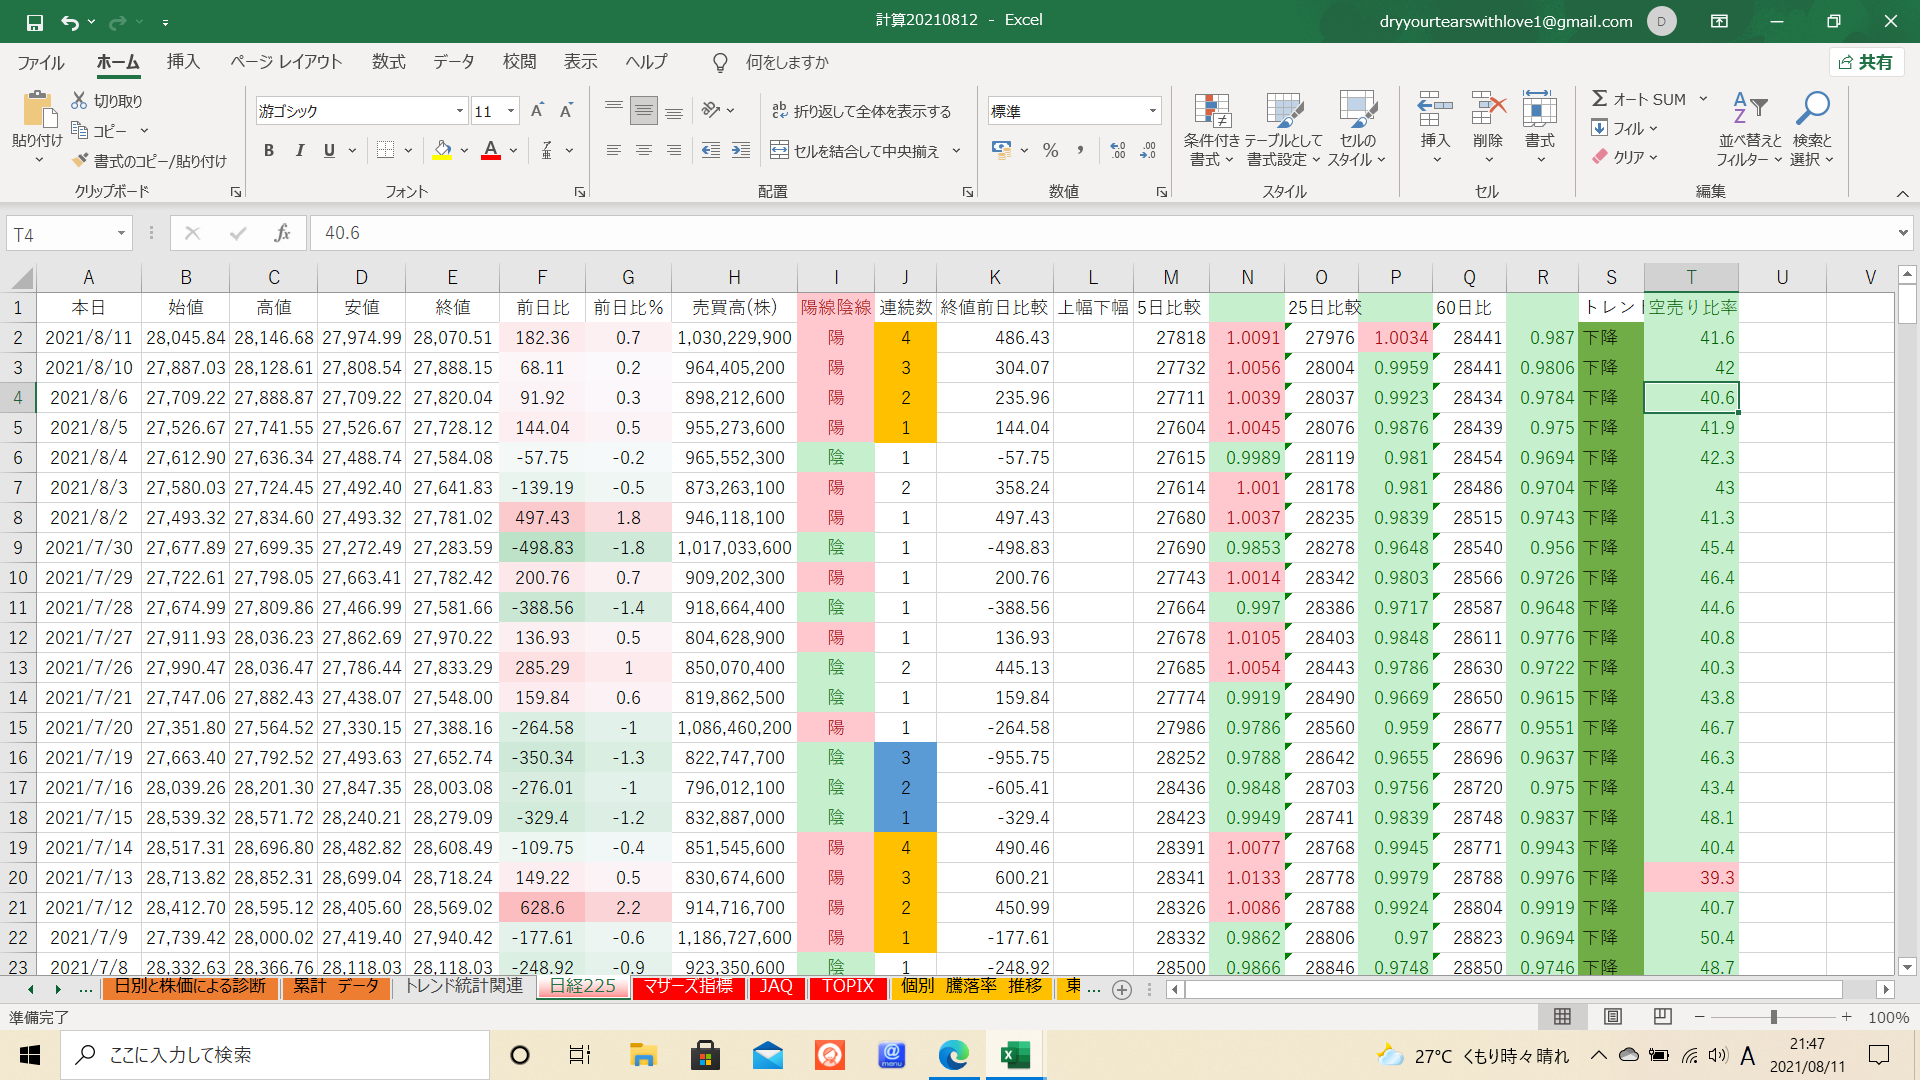Switch to the TOPIX sheet tab

(x=848, y=987)
